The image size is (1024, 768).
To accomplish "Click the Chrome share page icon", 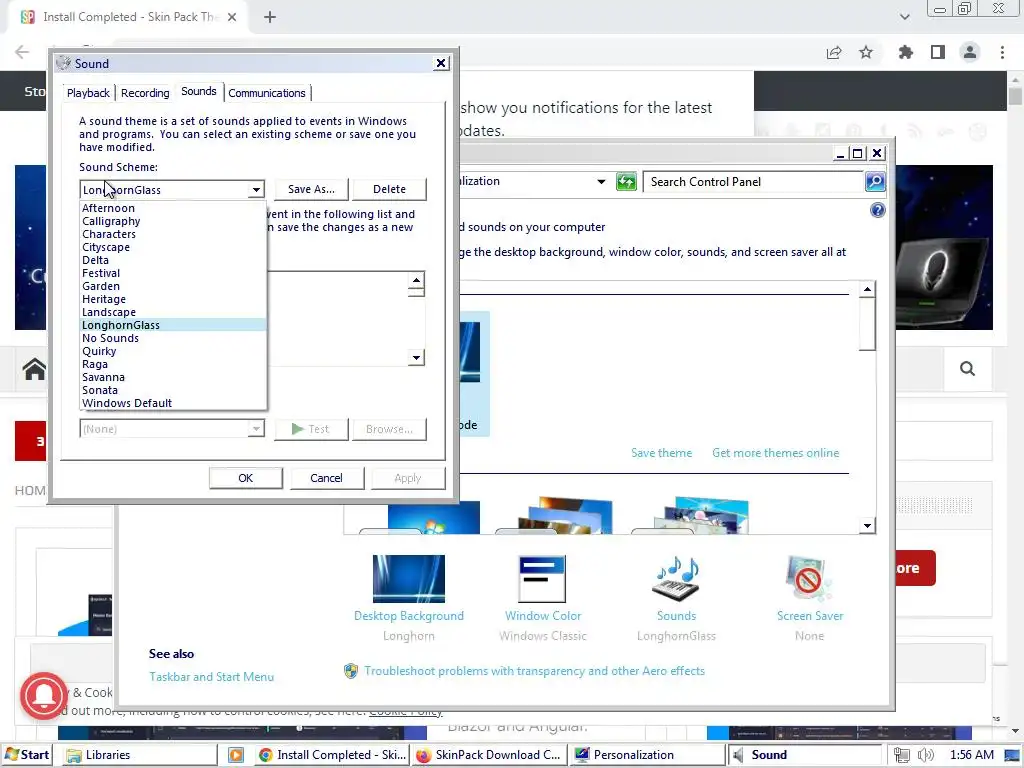I will [x=834, y=52].
